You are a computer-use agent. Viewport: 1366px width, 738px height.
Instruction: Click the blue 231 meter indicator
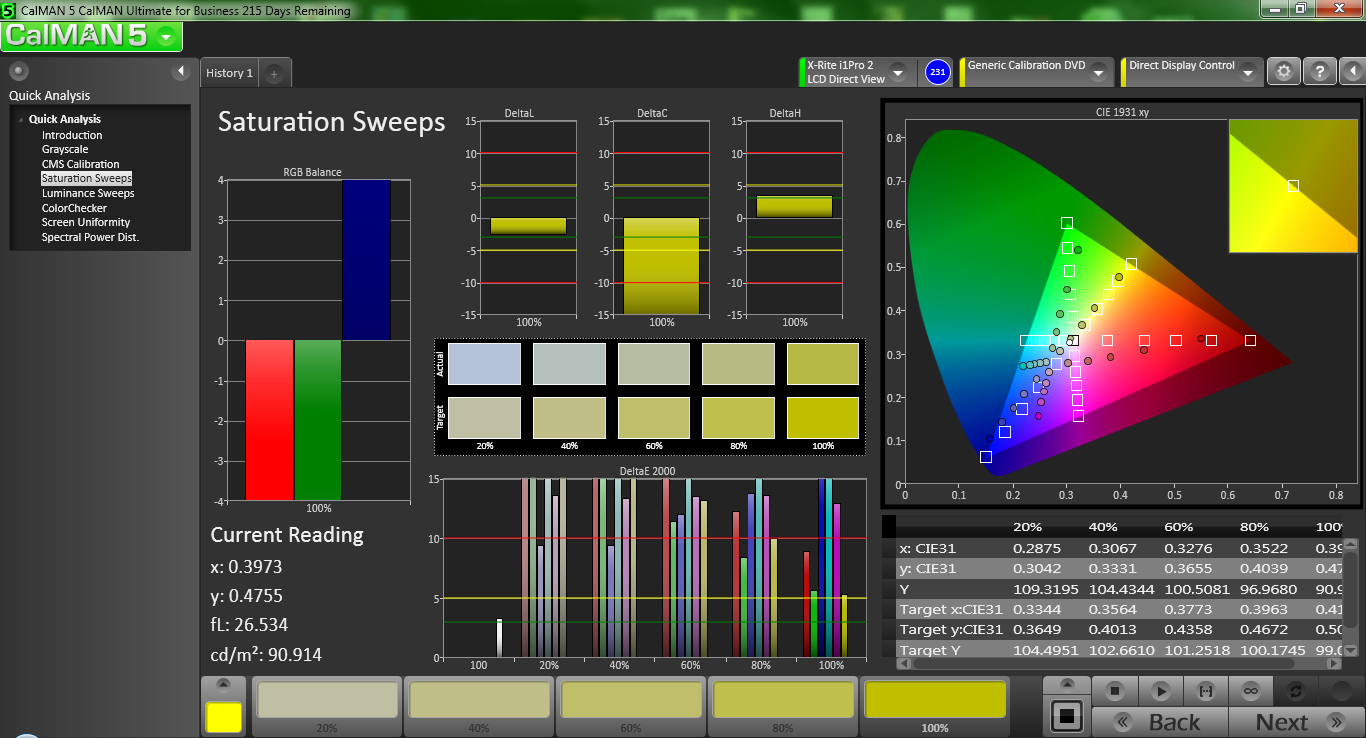click(937, 72)
